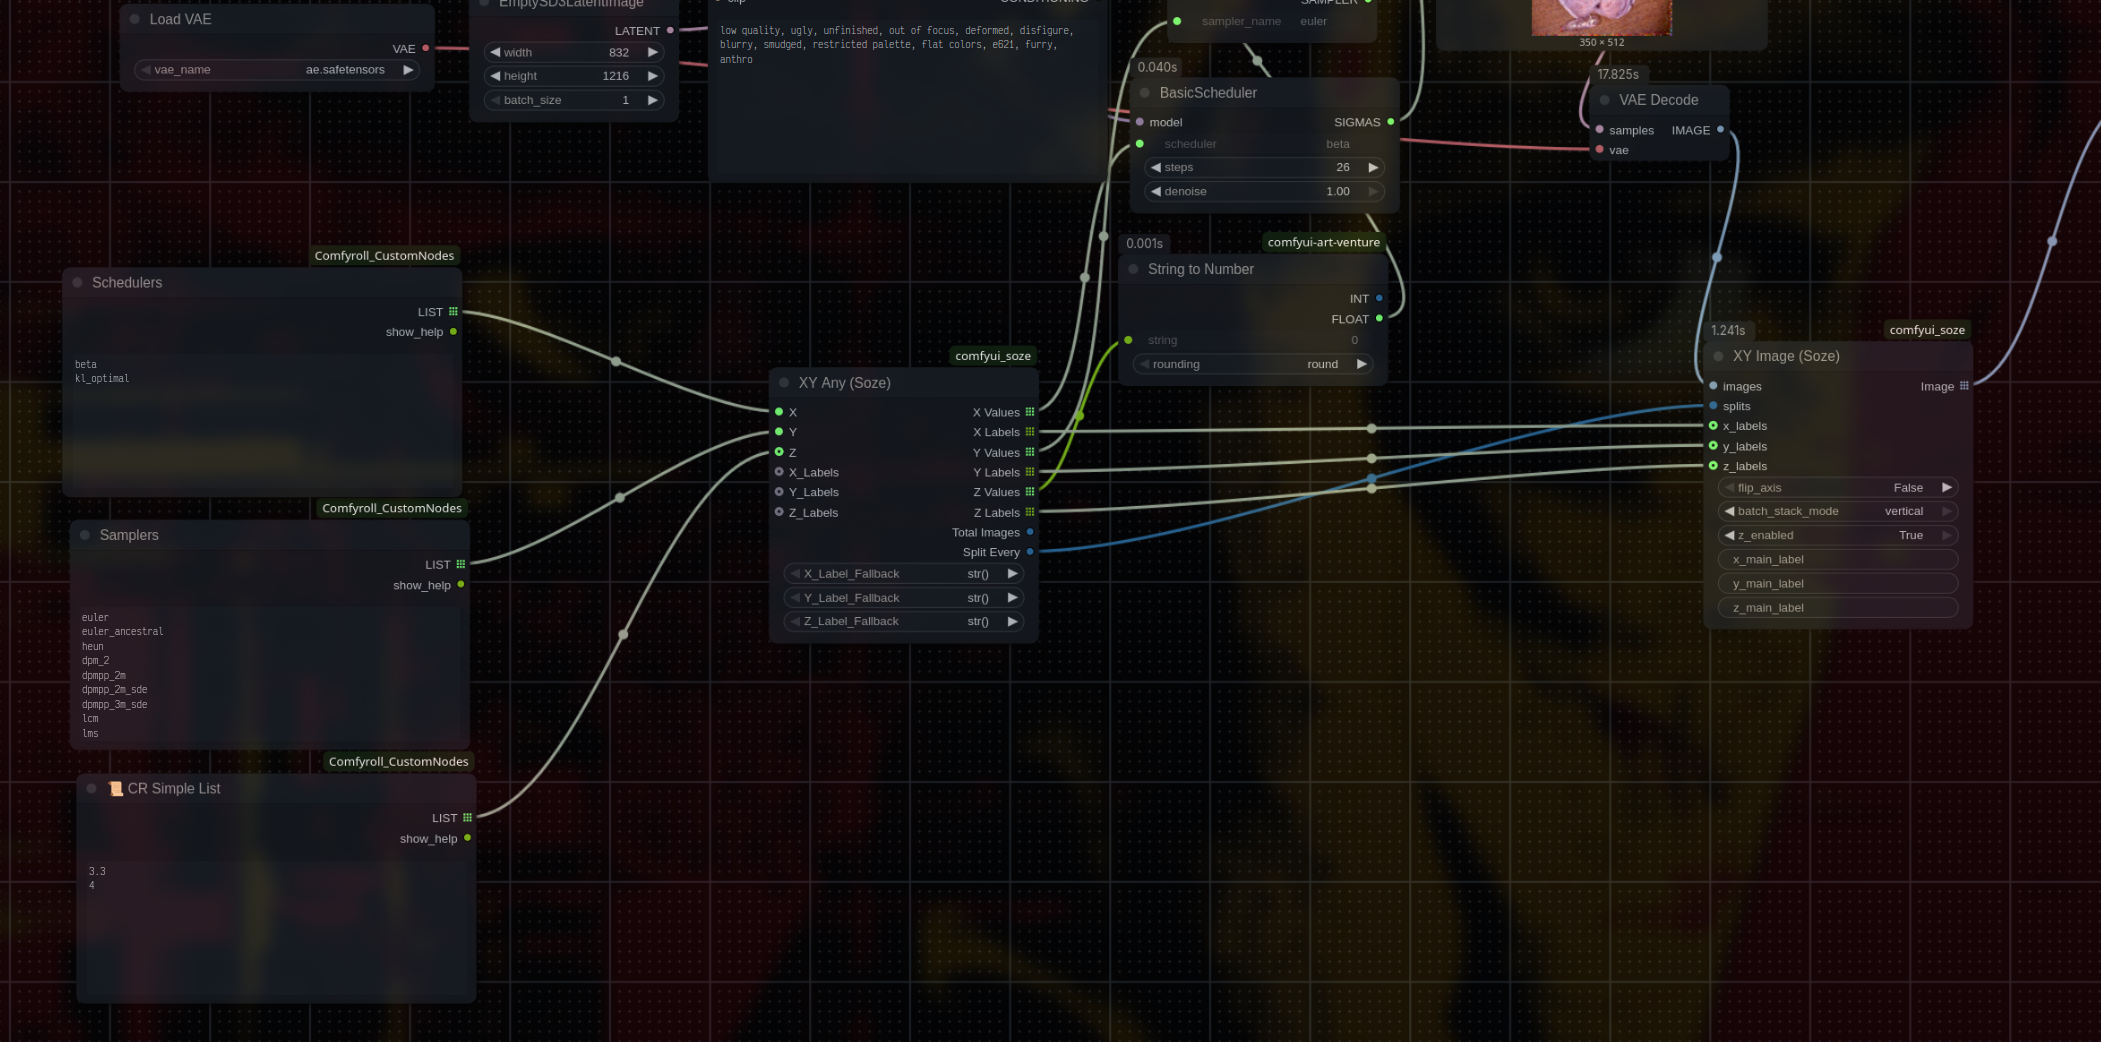Click the comfyui-art-venture badge
Screen dimensions: 2101x1042
click(1323, 242)
